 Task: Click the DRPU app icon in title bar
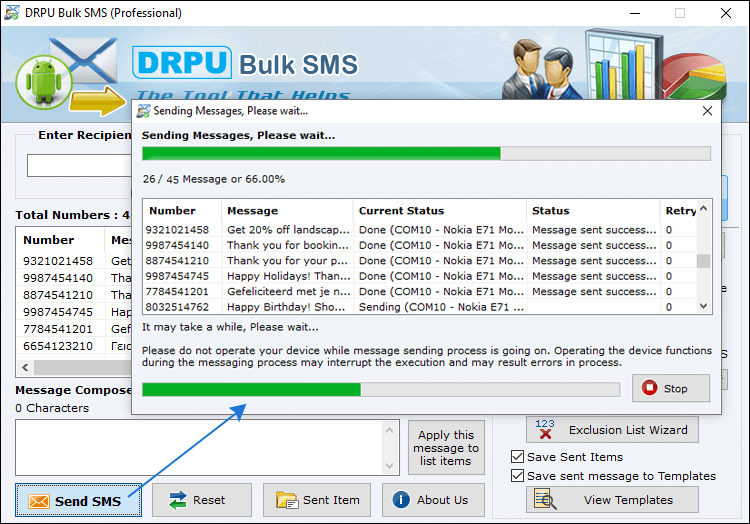11,12
